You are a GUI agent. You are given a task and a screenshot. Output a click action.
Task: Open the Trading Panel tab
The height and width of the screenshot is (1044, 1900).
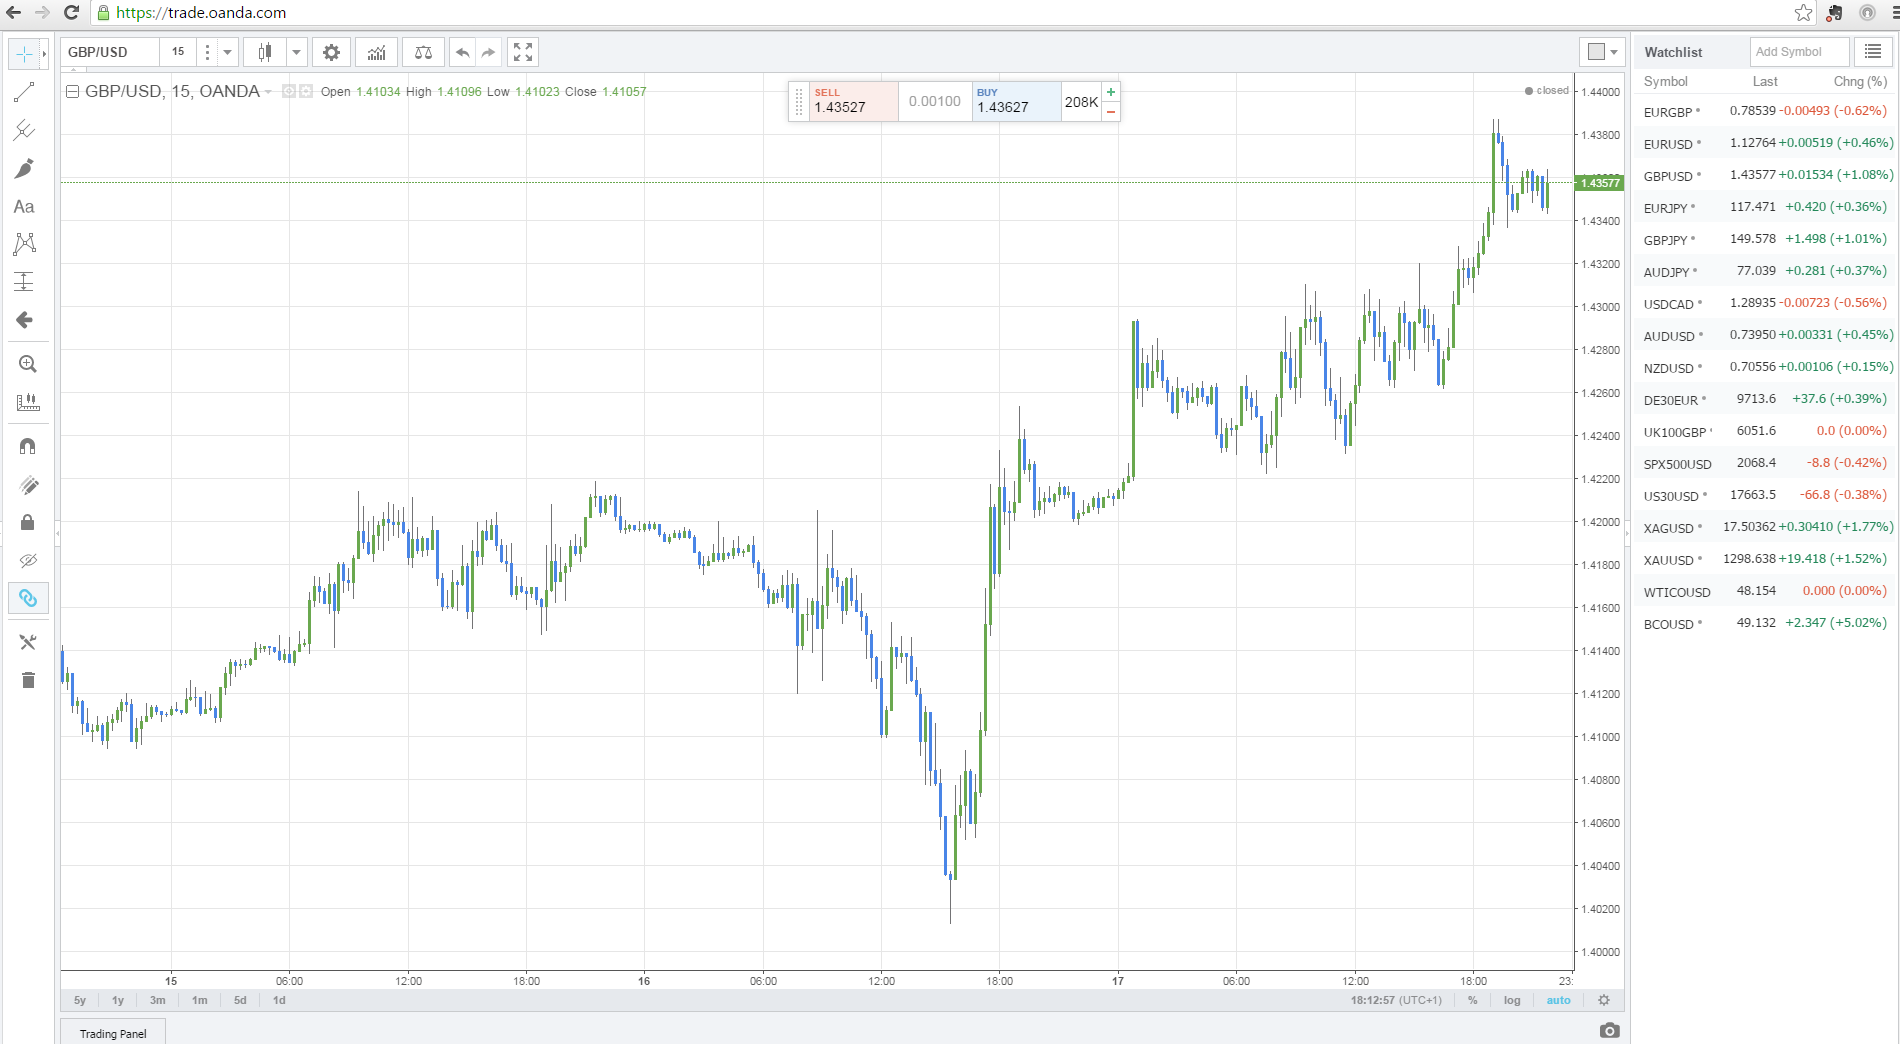coord(113,1033)
